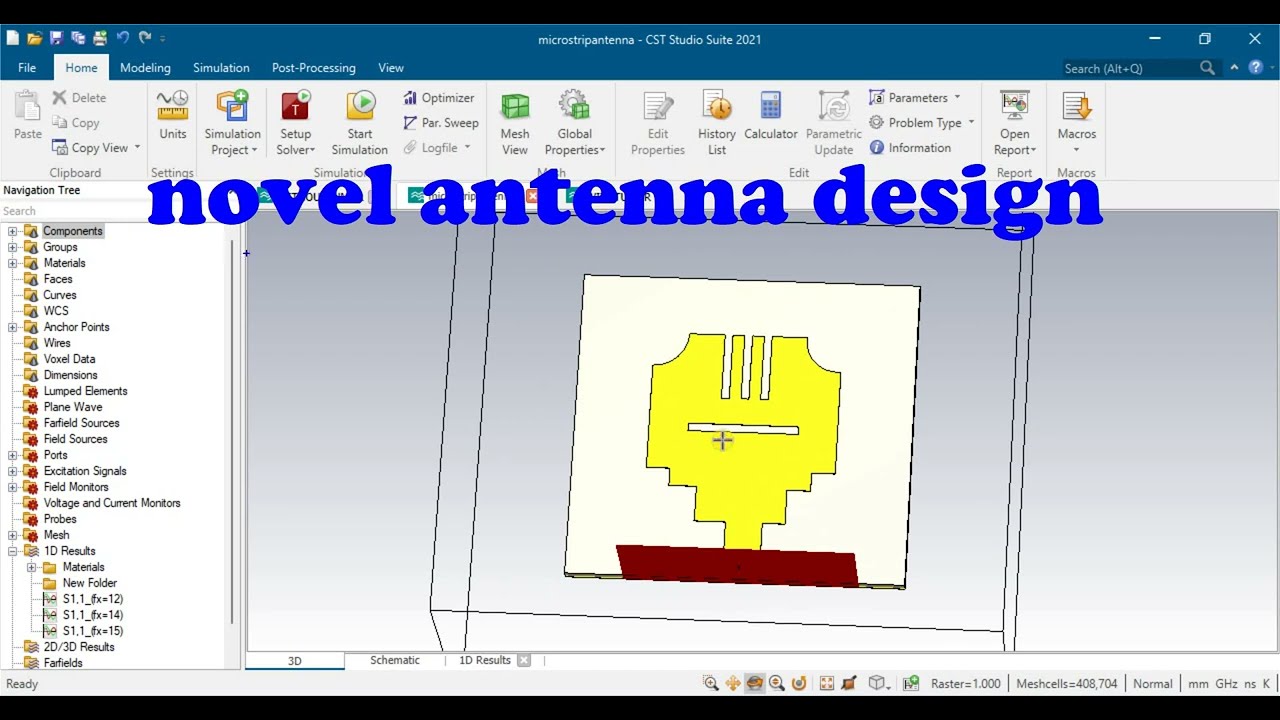Click the Copy View button
Screen dimensions: 1280x720
click(x=97, y=148)
